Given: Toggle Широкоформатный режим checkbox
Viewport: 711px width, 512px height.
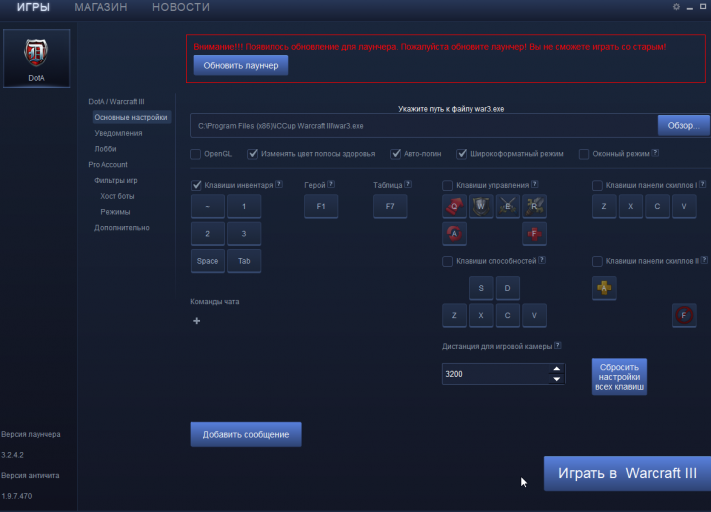Looking at the screenshot, I should click(x=462, y=154).
